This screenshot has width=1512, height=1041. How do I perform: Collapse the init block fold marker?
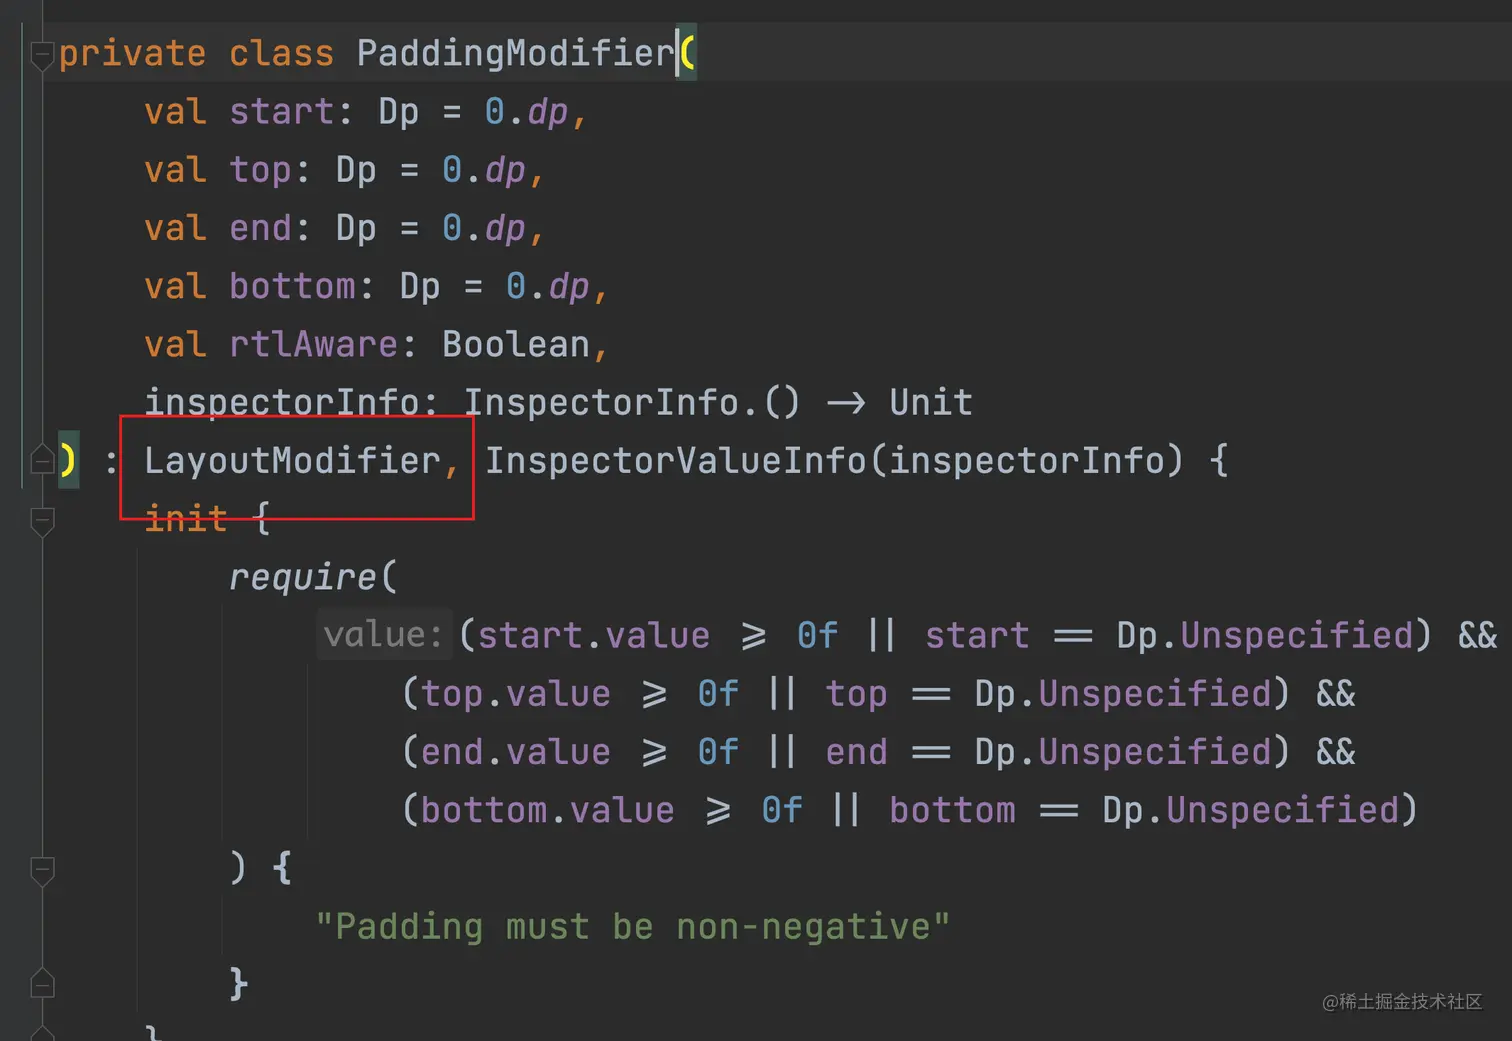(42, 521)
